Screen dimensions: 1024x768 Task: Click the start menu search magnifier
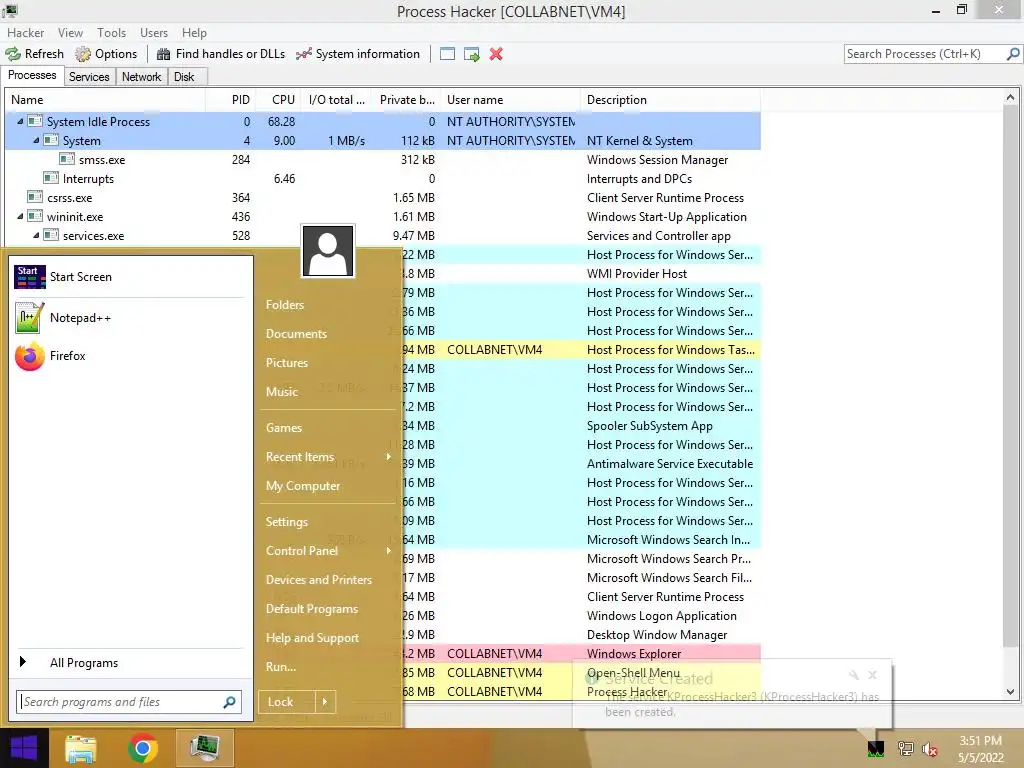(229, 702)
